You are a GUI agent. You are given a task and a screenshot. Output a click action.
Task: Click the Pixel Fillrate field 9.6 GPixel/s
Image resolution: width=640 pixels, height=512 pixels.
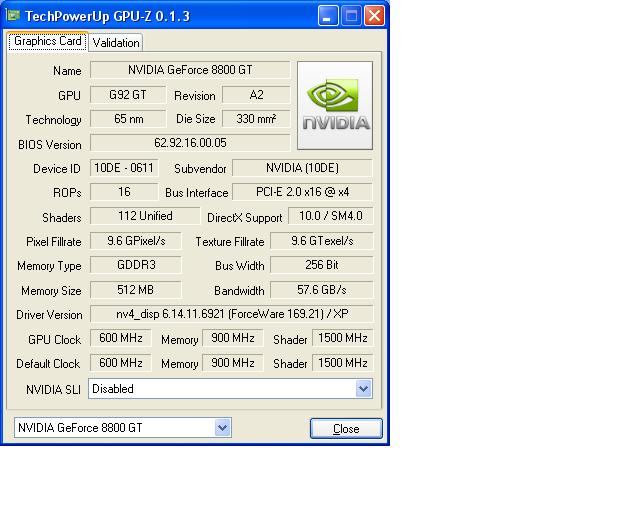click(136, 241)
